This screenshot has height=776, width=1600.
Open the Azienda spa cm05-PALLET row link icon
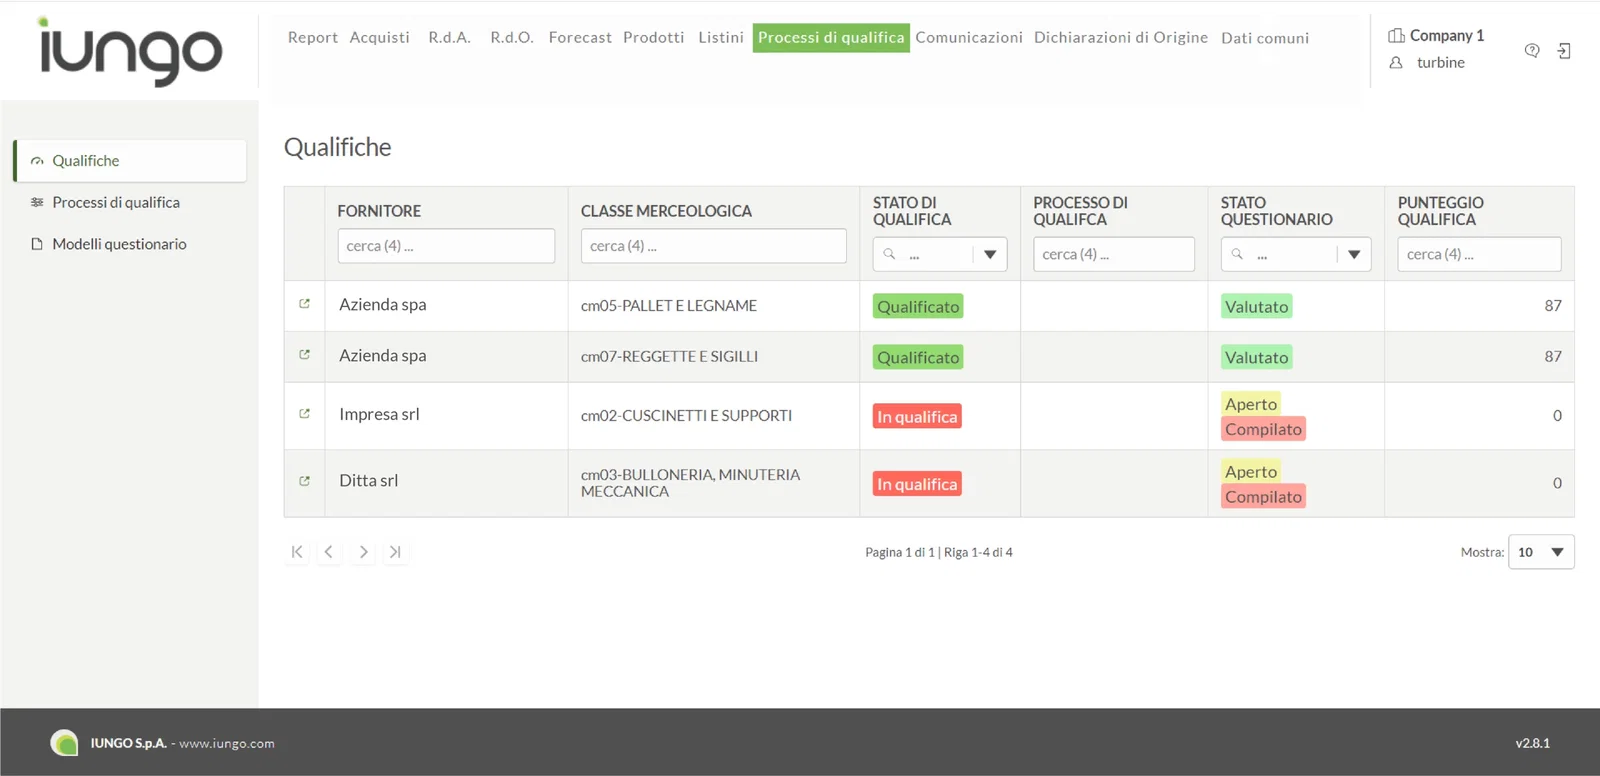tap(304, 304)
